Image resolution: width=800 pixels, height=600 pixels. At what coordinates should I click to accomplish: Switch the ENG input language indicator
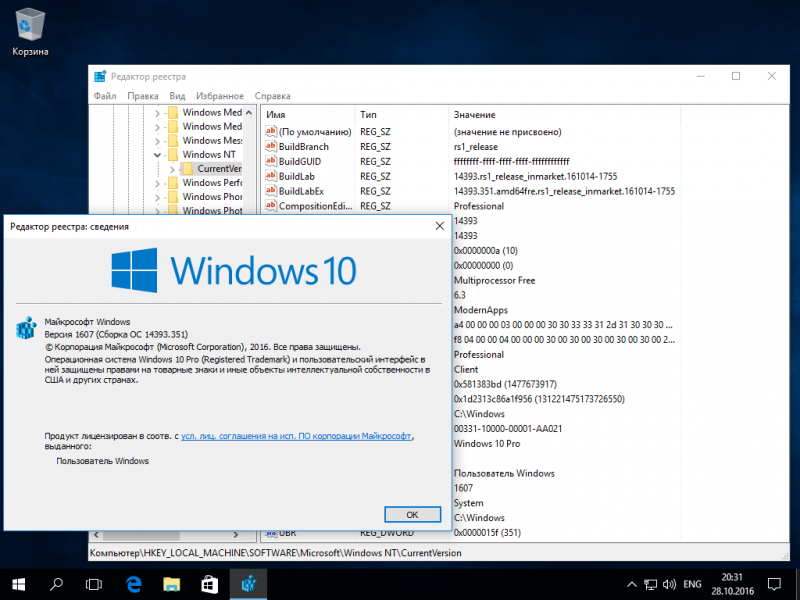pyautogui.click(x=692, y=584)
